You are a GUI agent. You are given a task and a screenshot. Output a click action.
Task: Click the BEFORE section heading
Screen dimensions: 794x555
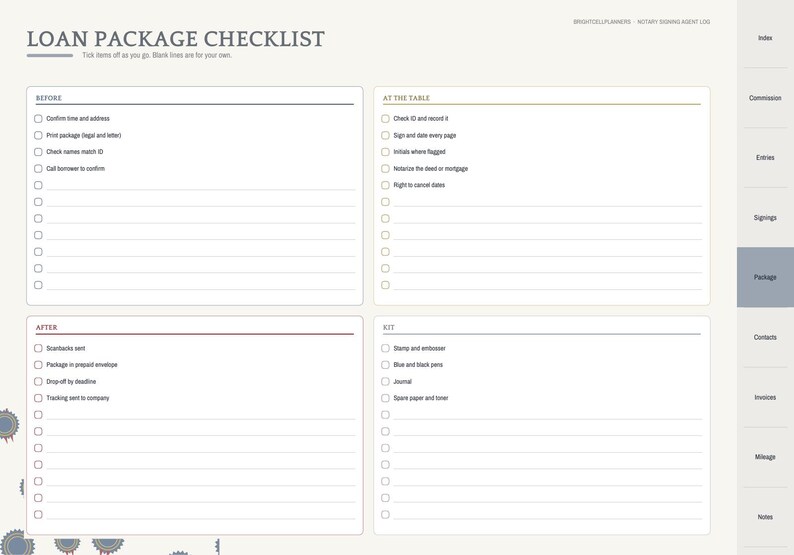point(49,98)
